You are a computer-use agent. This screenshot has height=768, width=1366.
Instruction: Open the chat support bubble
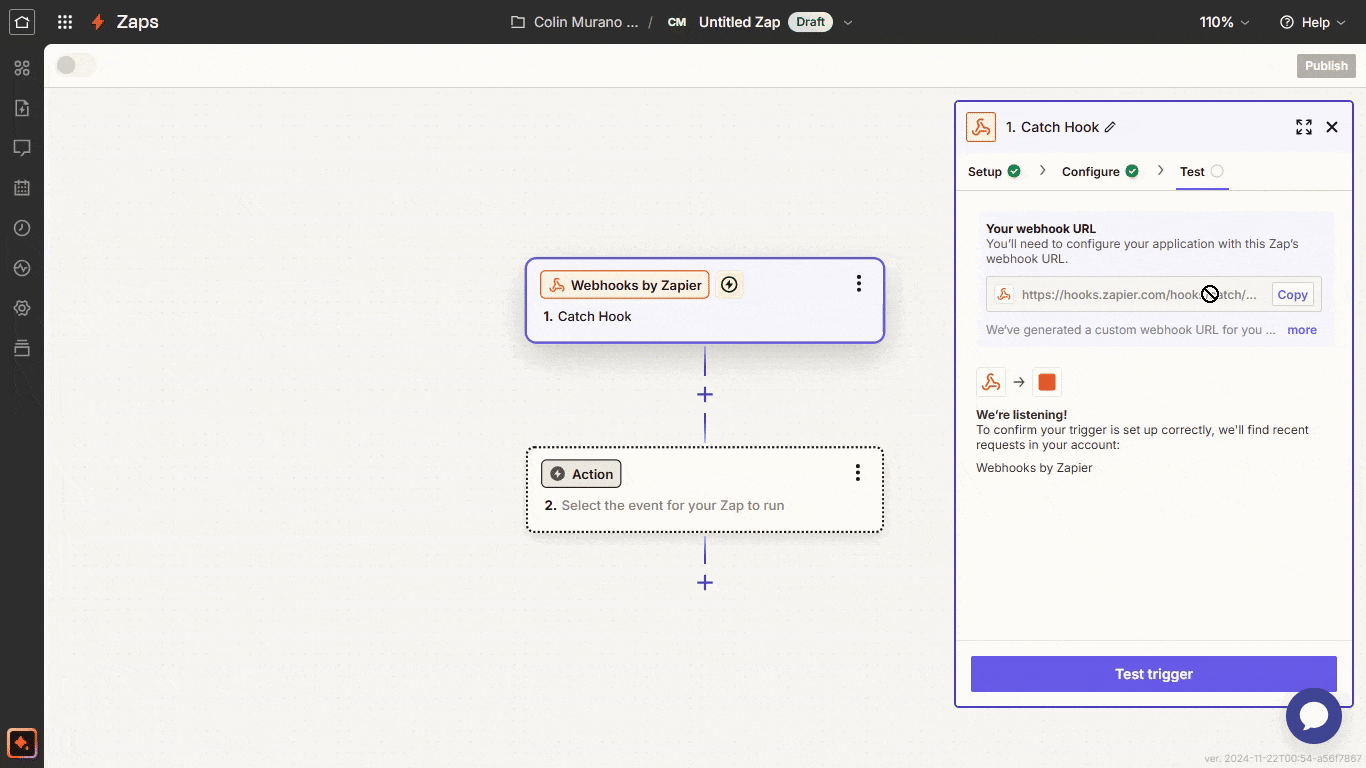click(x=1313, y=716)
